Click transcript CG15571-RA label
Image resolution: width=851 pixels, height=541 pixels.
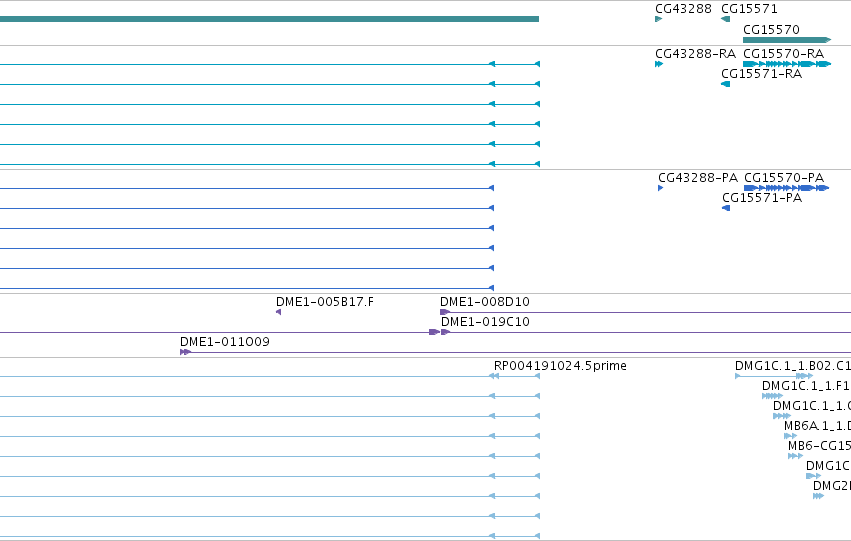click(761, 74)
